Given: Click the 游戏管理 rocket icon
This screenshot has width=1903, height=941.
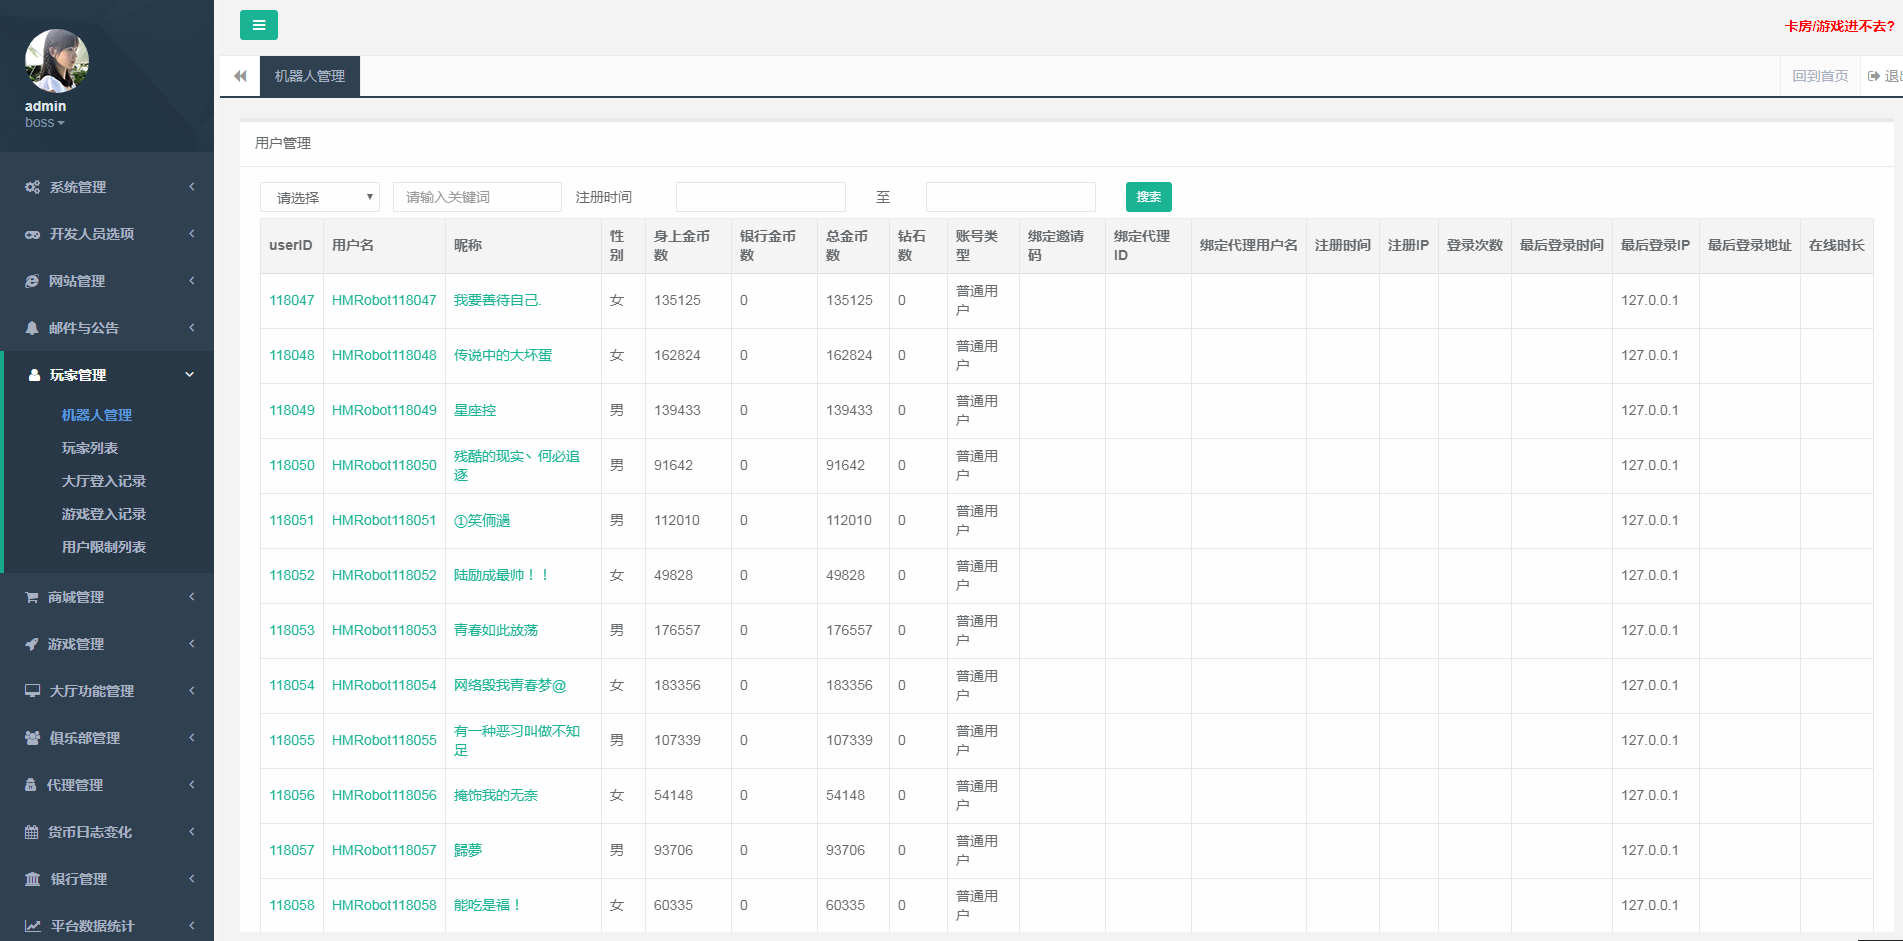Looking at the screenshot, I should click(x=32, y=644).
